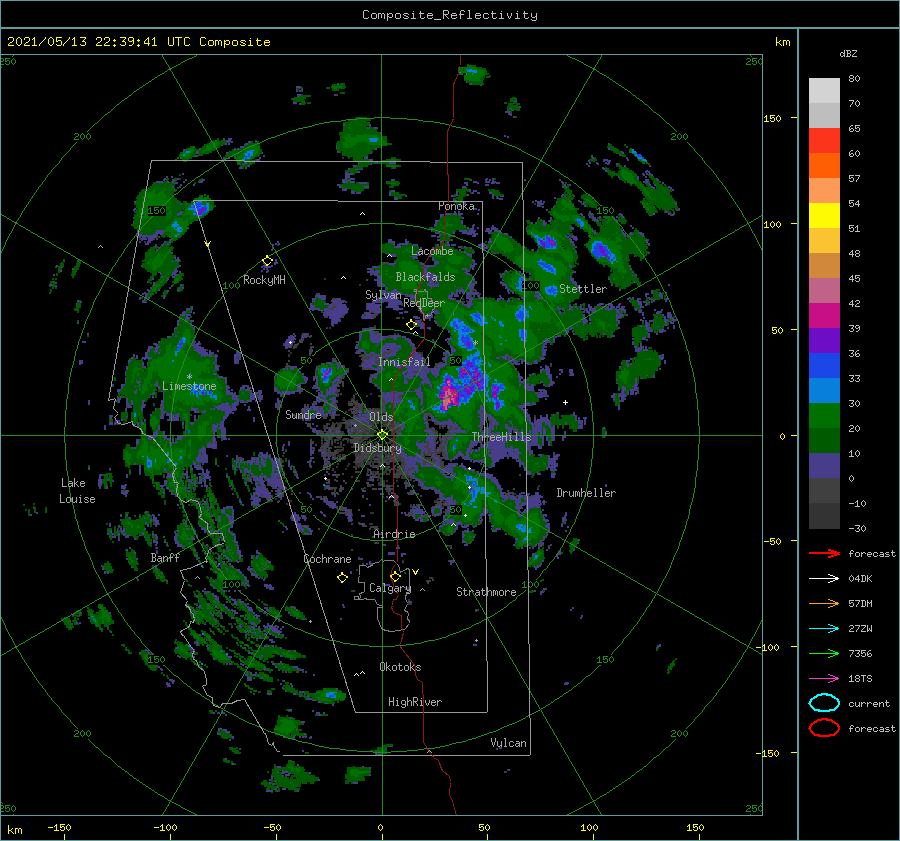Click the 'current' legend text
This screenshot has width=900, height=841.
[x=868, y=704]
